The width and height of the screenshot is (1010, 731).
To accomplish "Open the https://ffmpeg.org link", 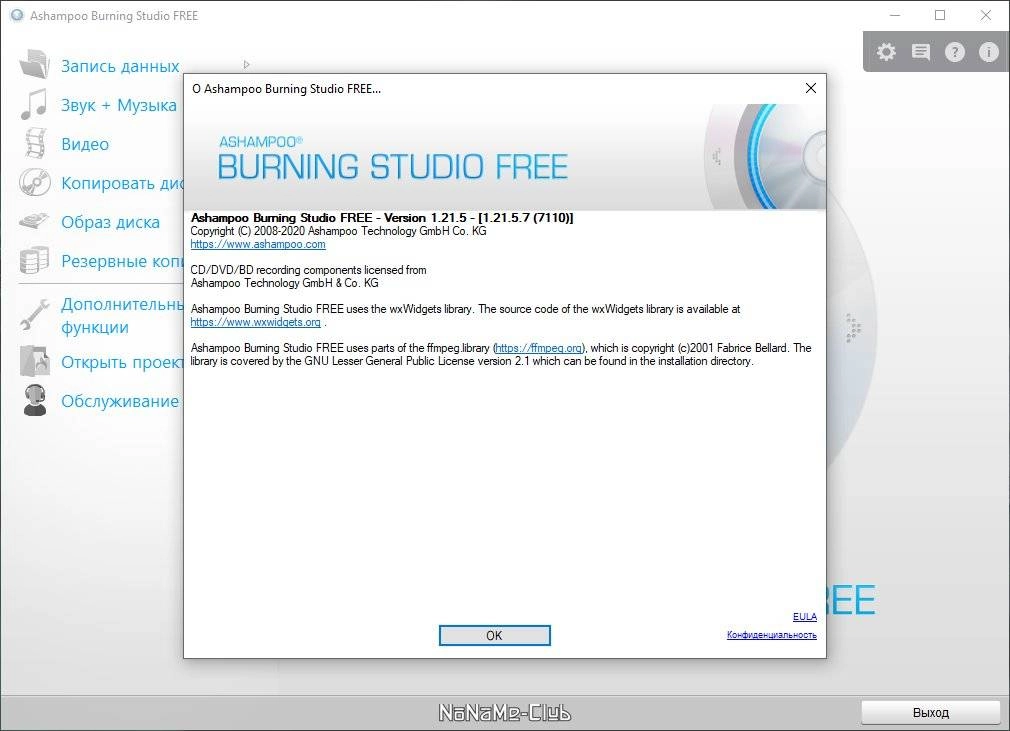I will (x=539, y=348).
